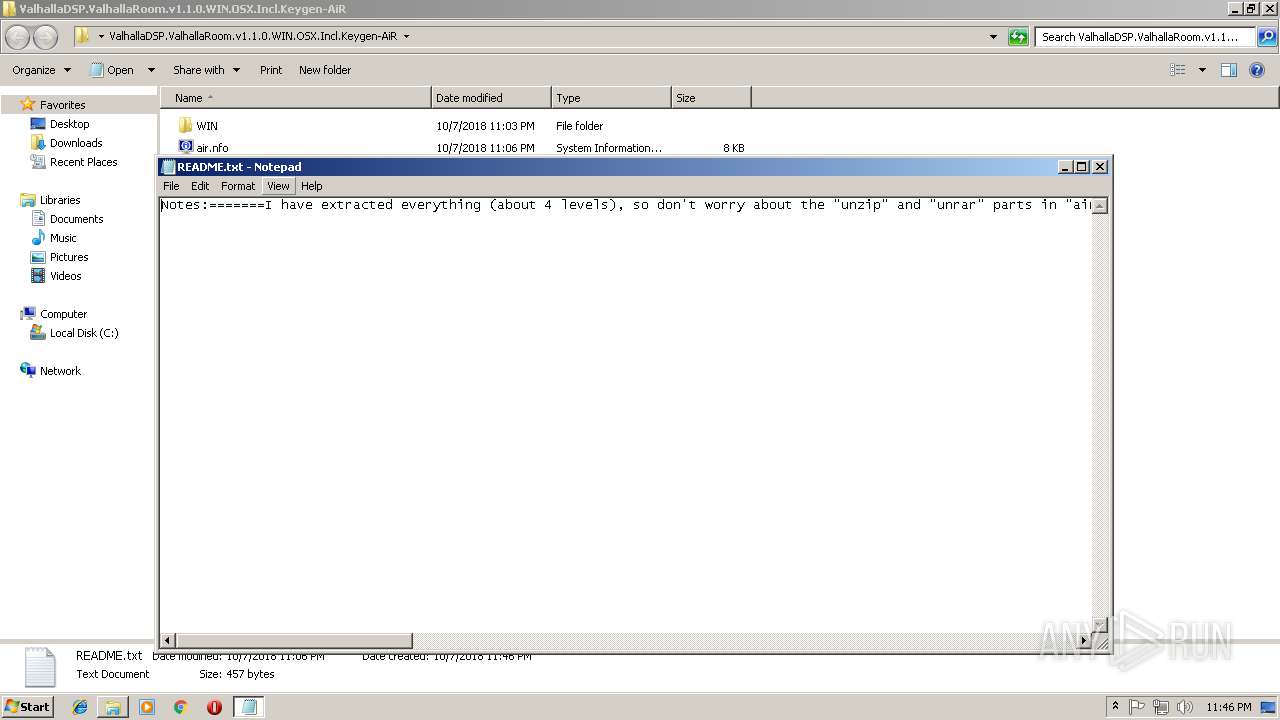1280x720 pixels.
Task: Click the Explorer Back navigation button
Action: [x=18, y=37]
